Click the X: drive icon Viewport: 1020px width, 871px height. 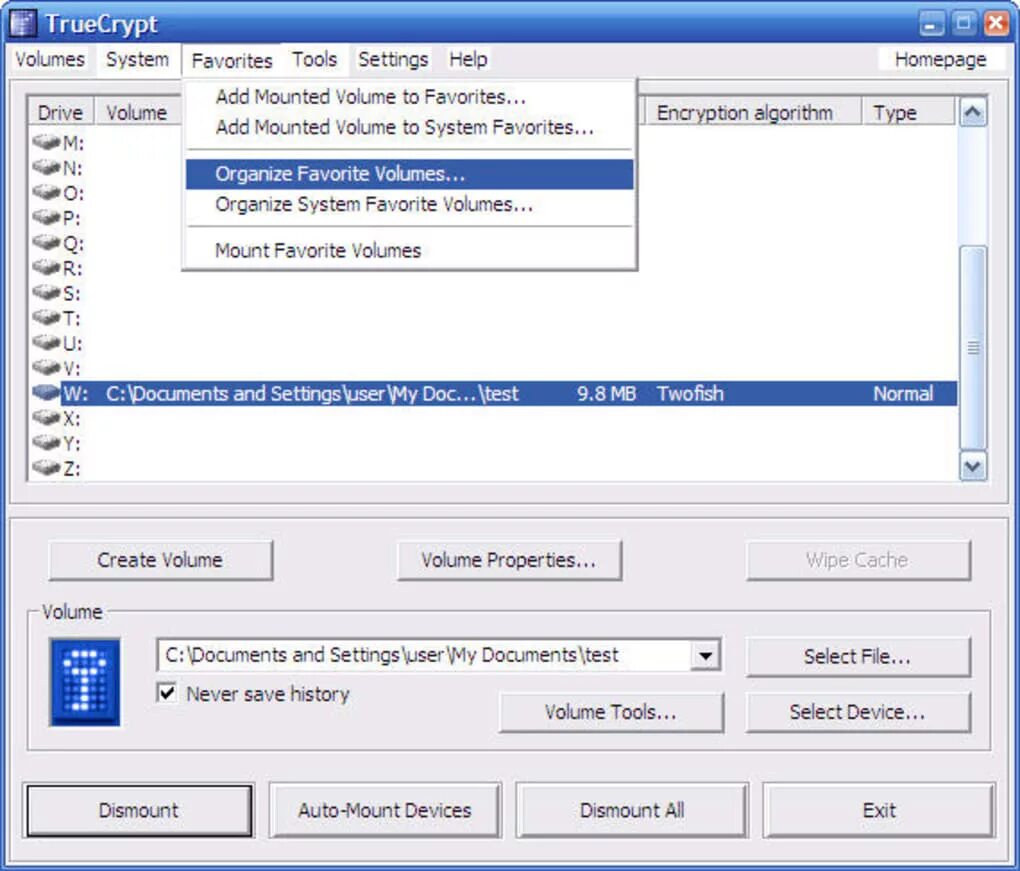[x=46, y=418]
